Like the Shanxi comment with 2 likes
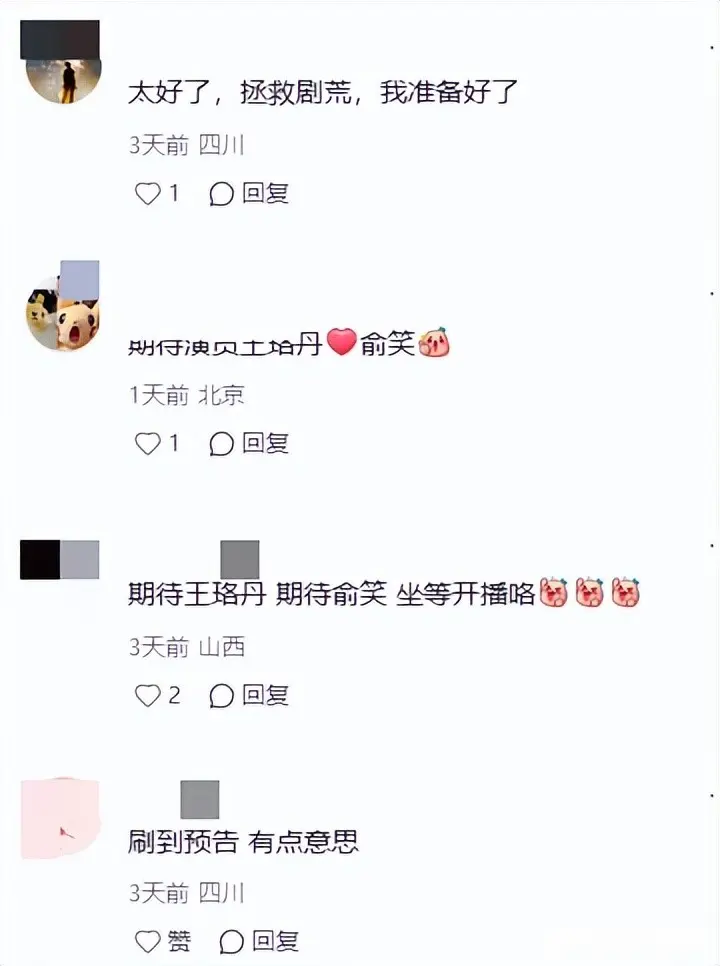The image size is (720, 966). pyautogui.click(x=148, y=696)
